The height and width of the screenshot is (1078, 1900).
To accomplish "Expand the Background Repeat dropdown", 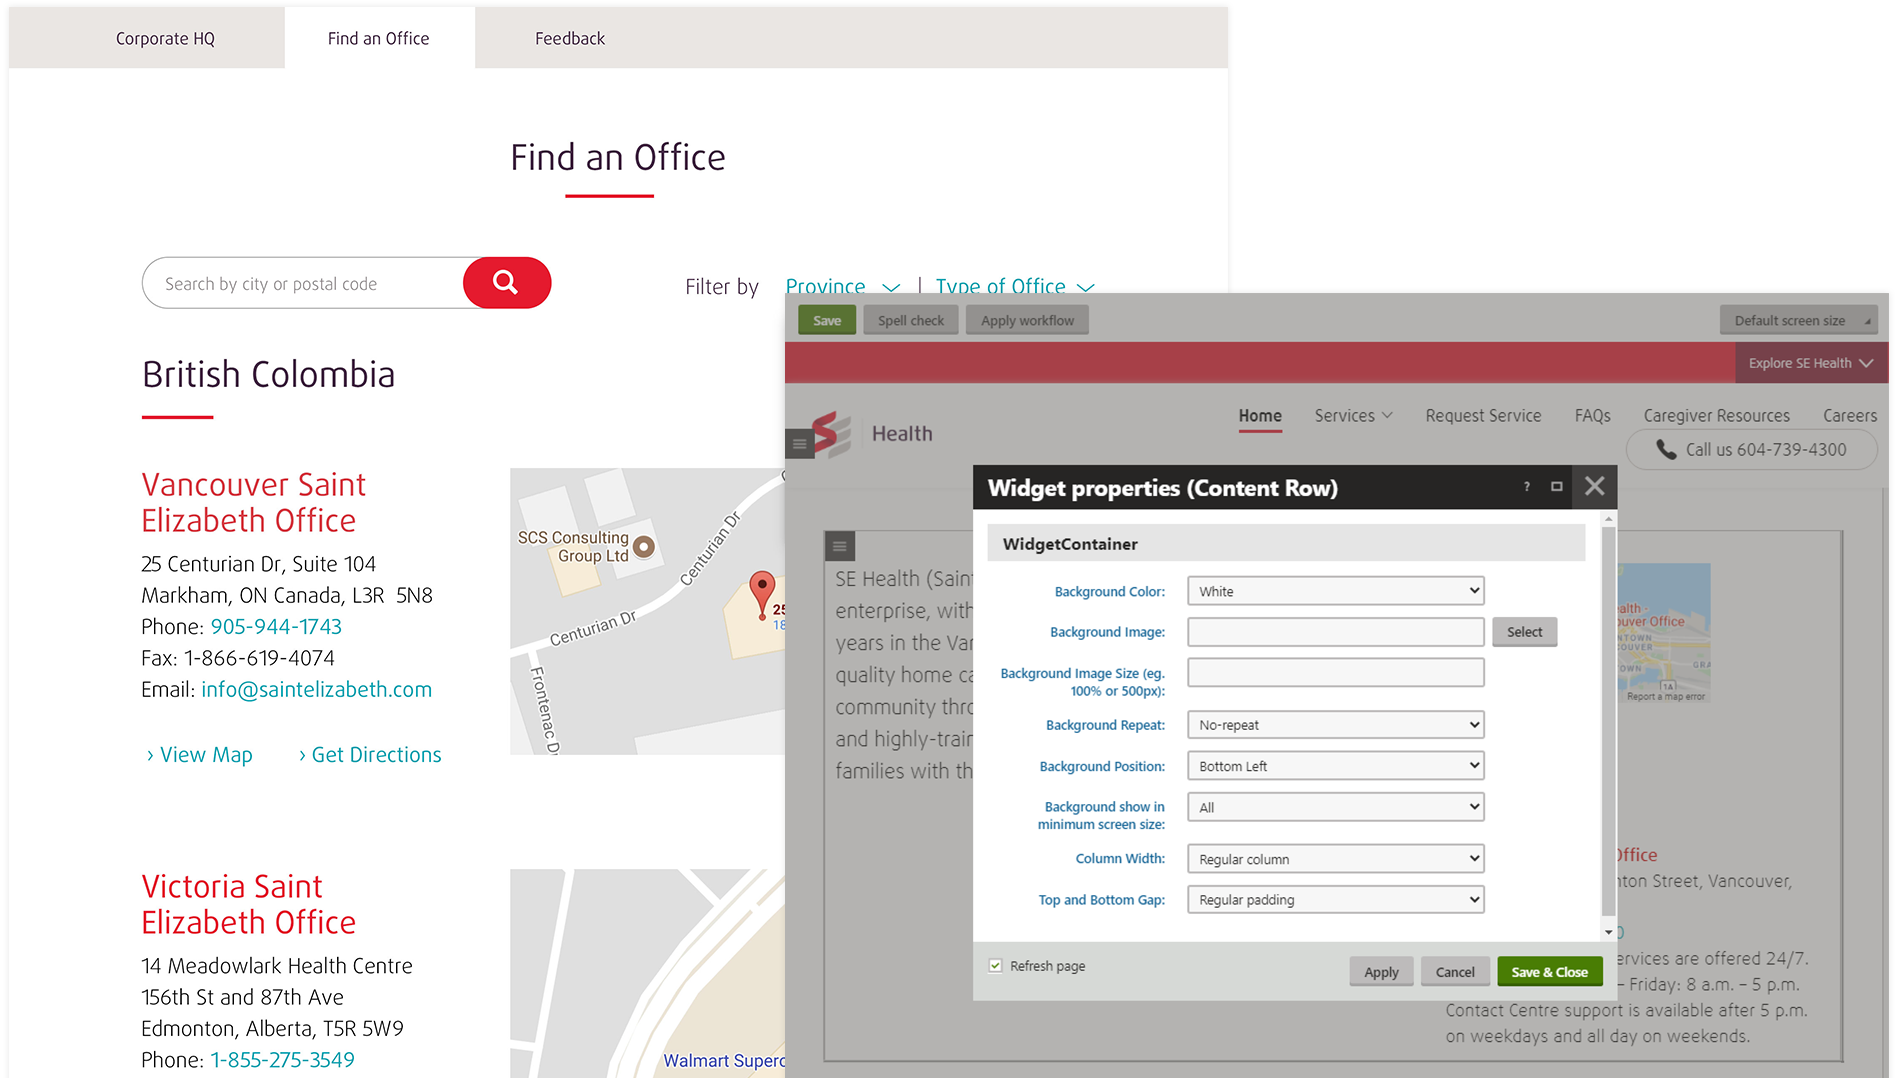I will tap(1334, 725).
